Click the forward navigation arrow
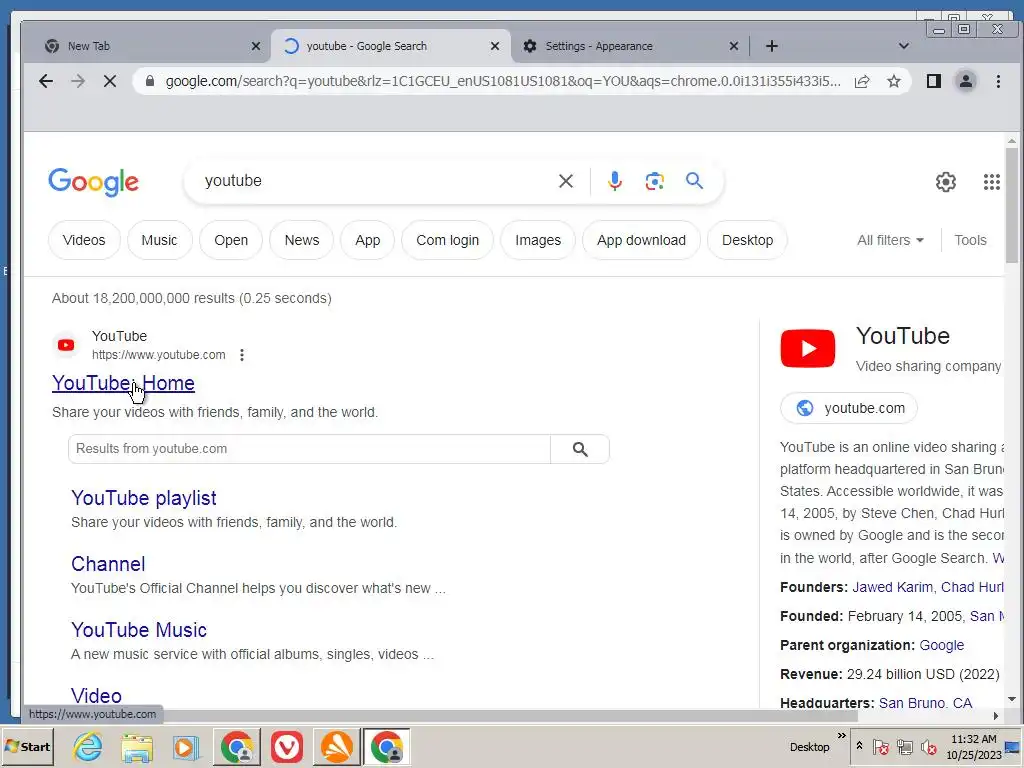 pos(78,81)
